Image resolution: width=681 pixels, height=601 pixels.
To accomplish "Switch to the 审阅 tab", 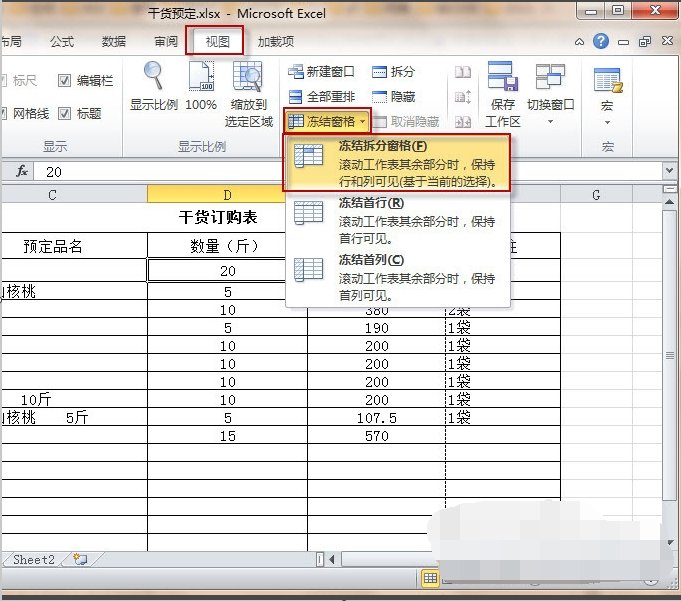I will [x=165, y=41].
